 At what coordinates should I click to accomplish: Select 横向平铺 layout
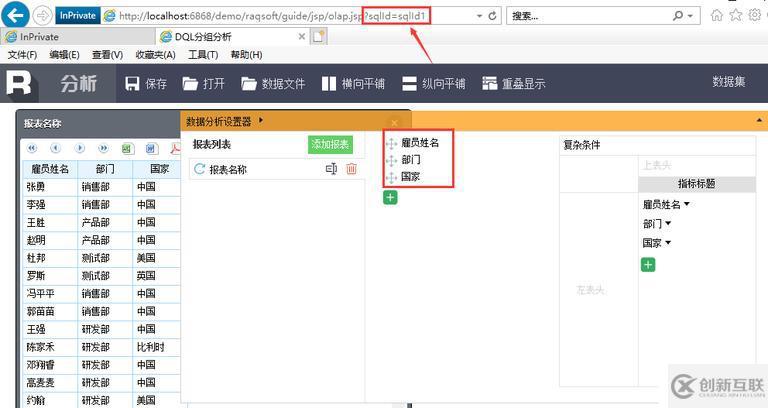coord(353,84)
